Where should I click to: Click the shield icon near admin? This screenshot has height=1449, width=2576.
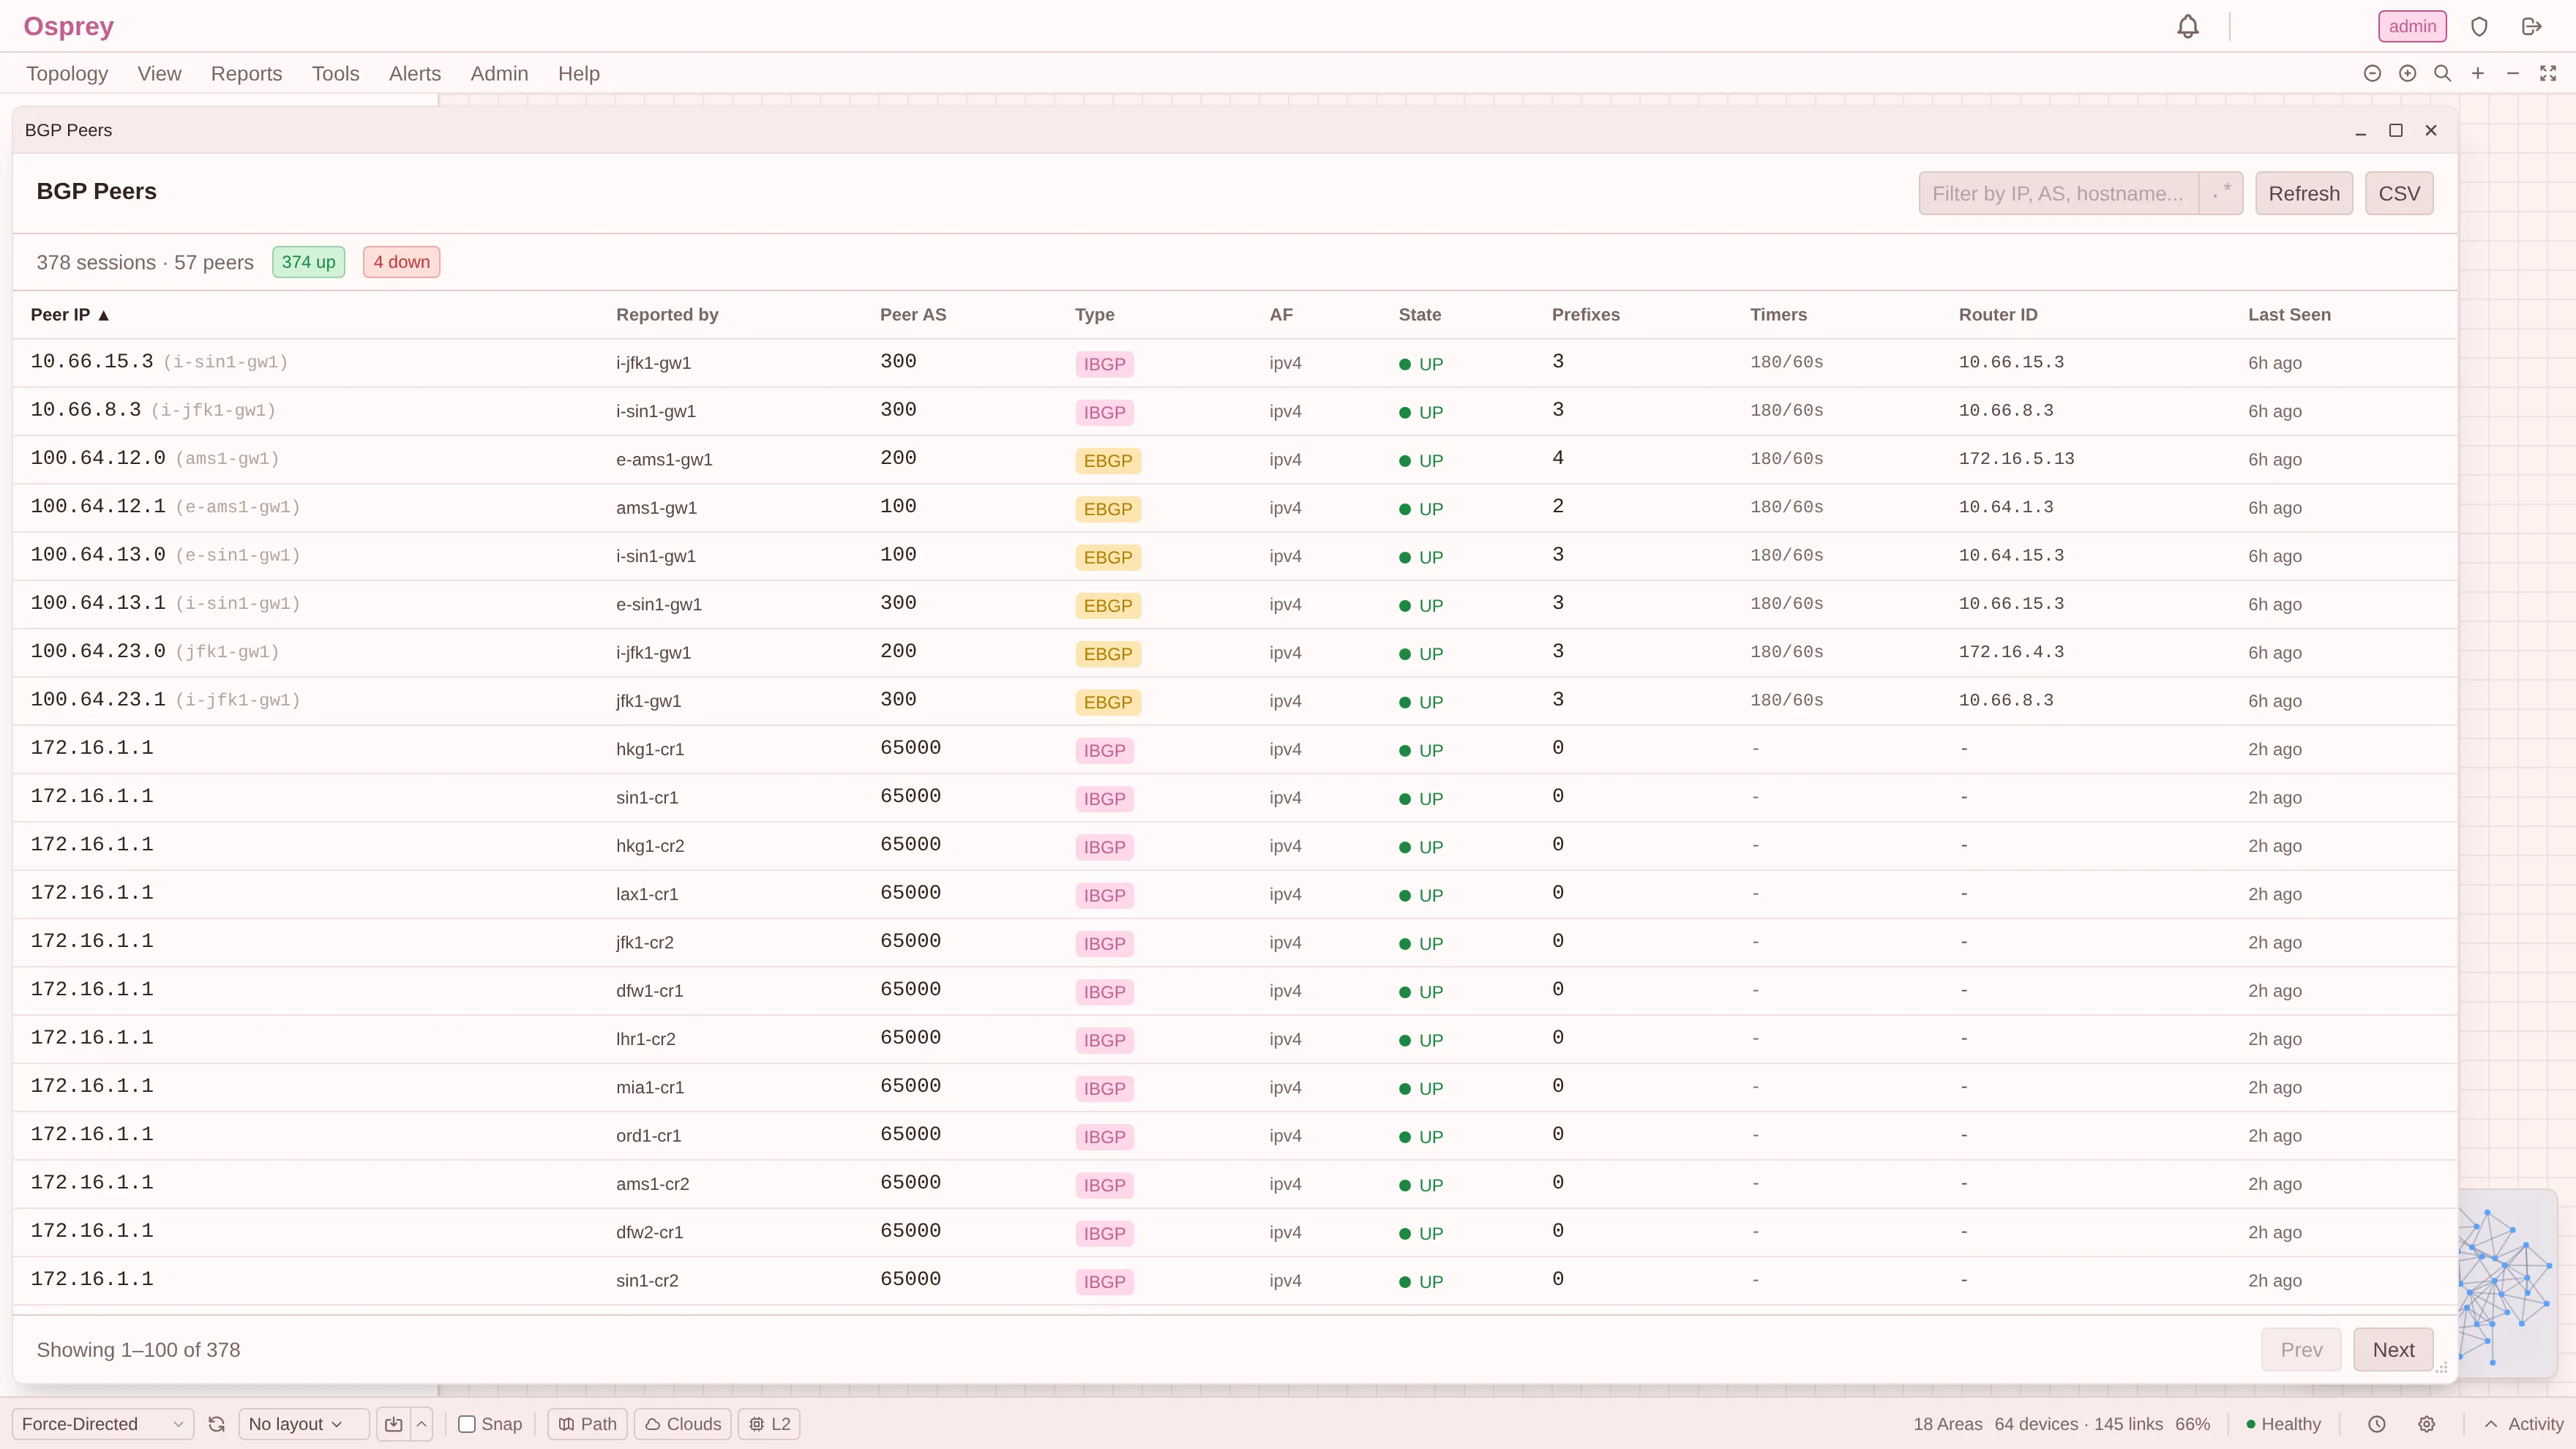pos(2479,27)
